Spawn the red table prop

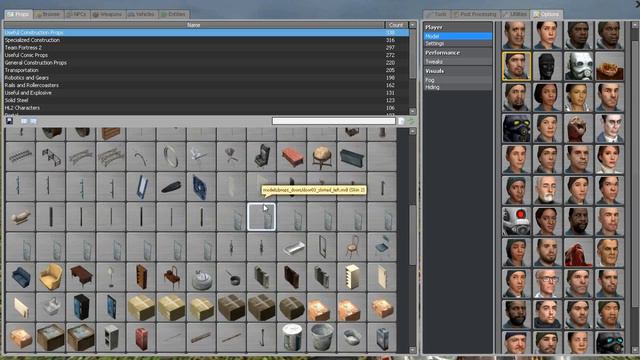click(x=291, y=157)
